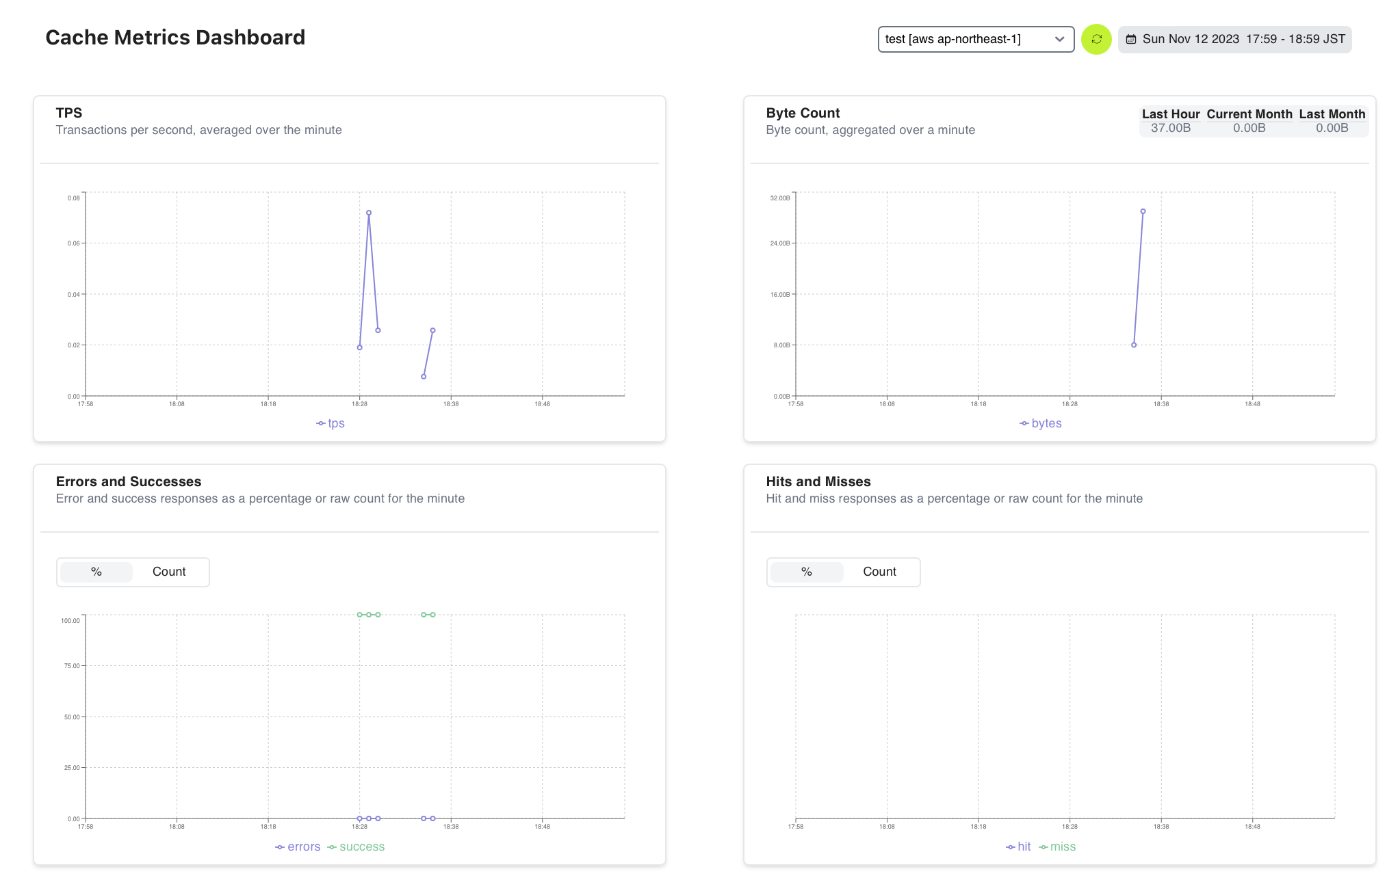This screenshot has width=1400, height=893.
Task: Click the Current Month byte count stat
Action: click(x=1249, y=121)
